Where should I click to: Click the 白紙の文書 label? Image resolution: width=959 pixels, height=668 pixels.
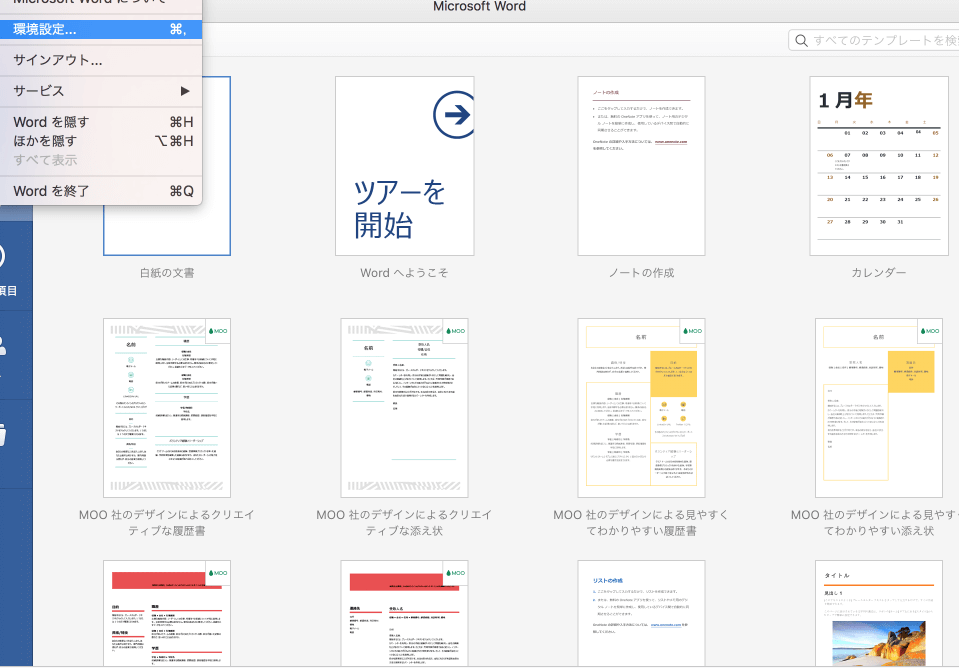click(167, 273)
